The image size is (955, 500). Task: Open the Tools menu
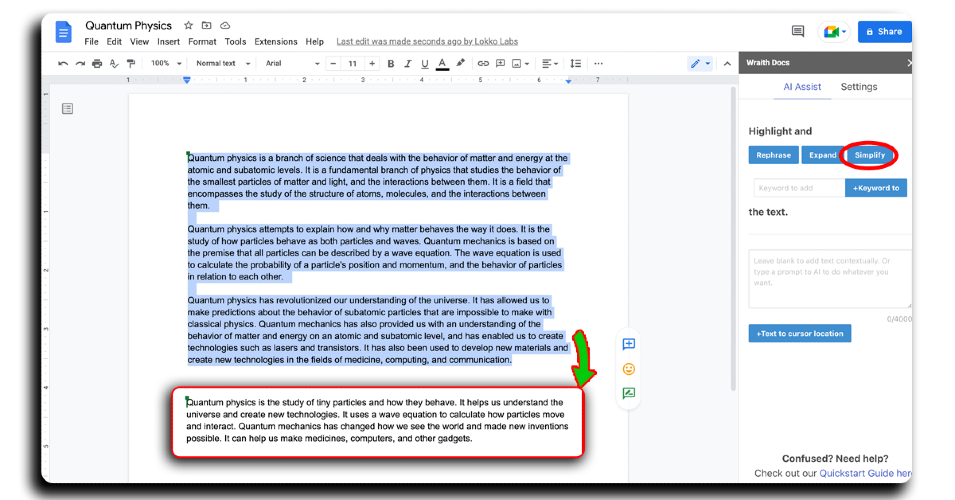click(235, 41)
